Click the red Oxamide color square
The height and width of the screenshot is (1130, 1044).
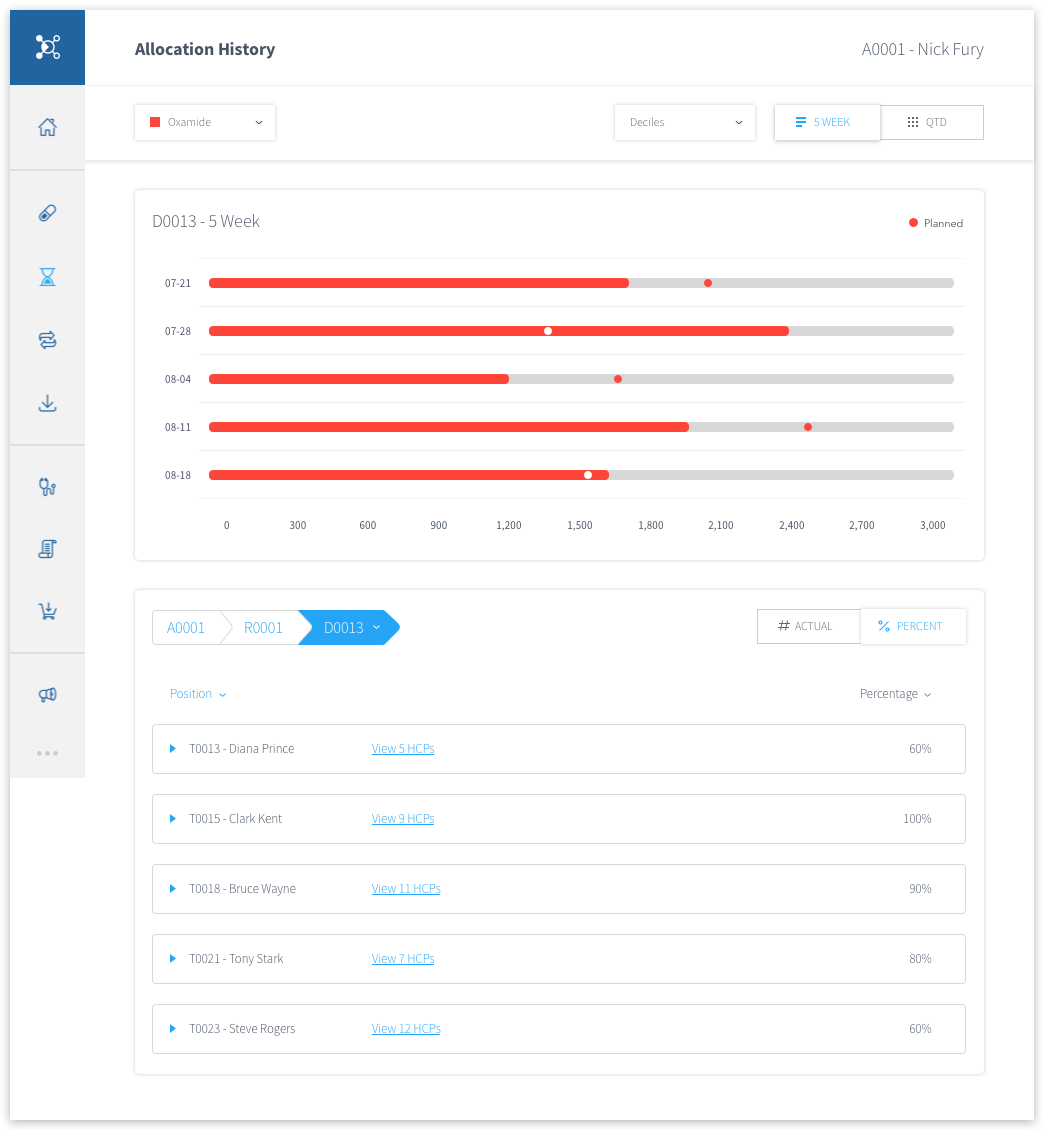click(155, 122)
